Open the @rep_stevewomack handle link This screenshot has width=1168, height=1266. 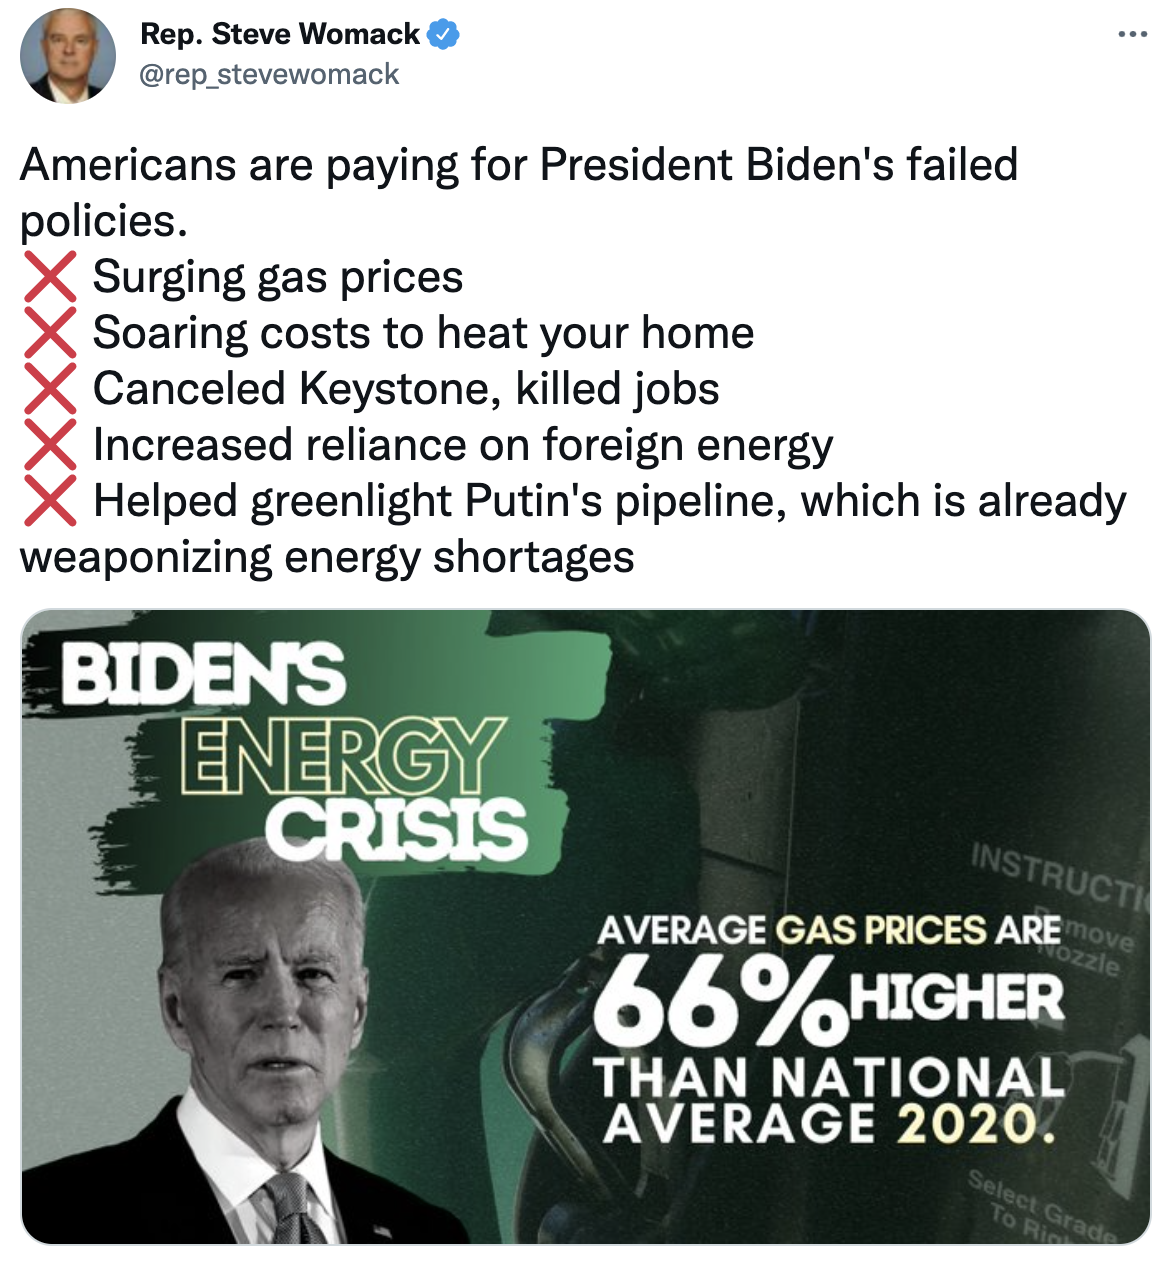click(269, 75)
